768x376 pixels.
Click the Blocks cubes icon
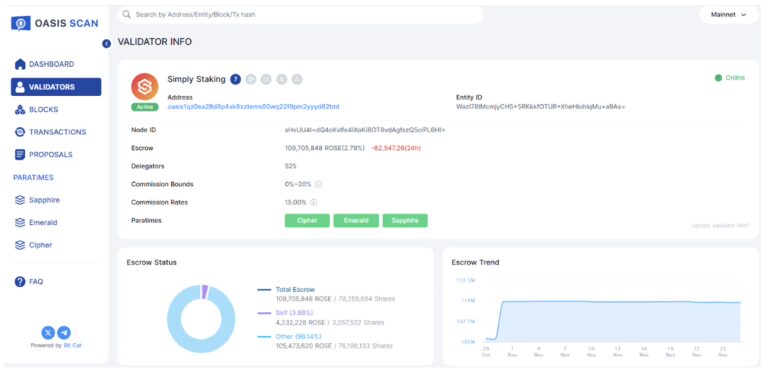pyautogui.click(x=20, y=110)
